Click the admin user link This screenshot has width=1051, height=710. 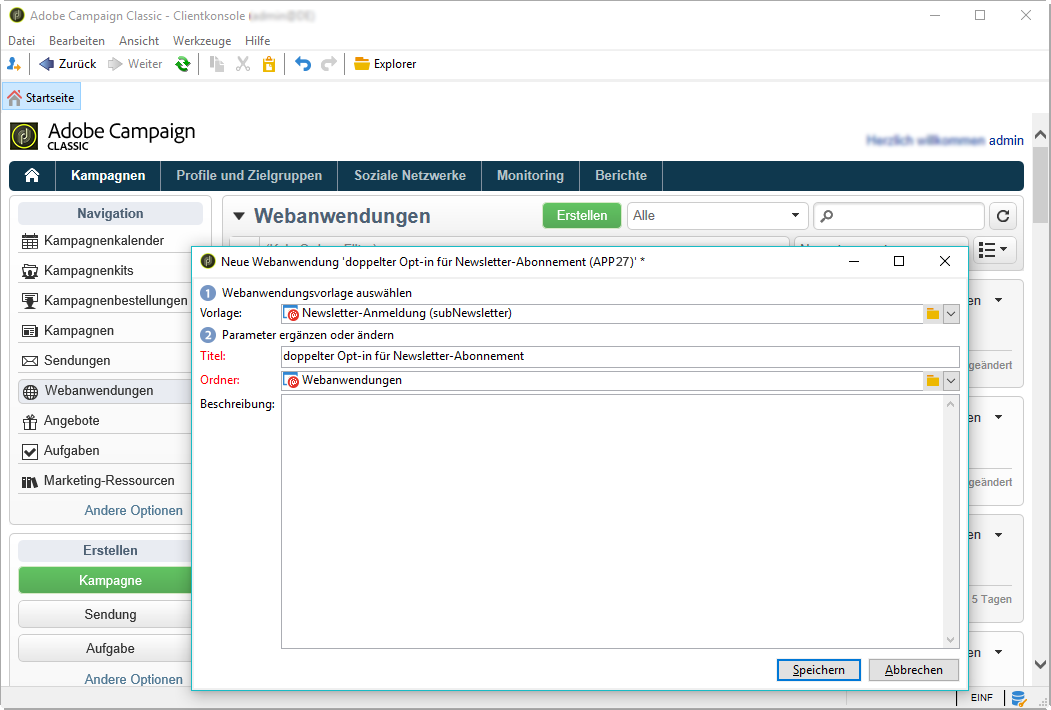pyautogui.click(x=1006, y=141)
